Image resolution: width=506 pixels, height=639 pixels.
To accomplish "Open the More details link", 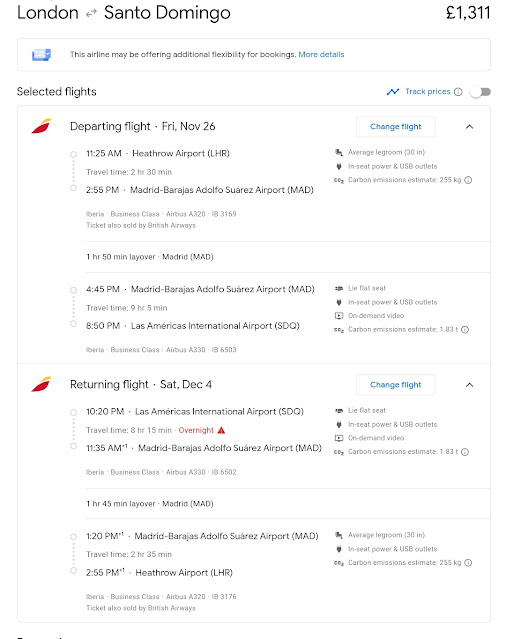I will (x=321, y=55).
